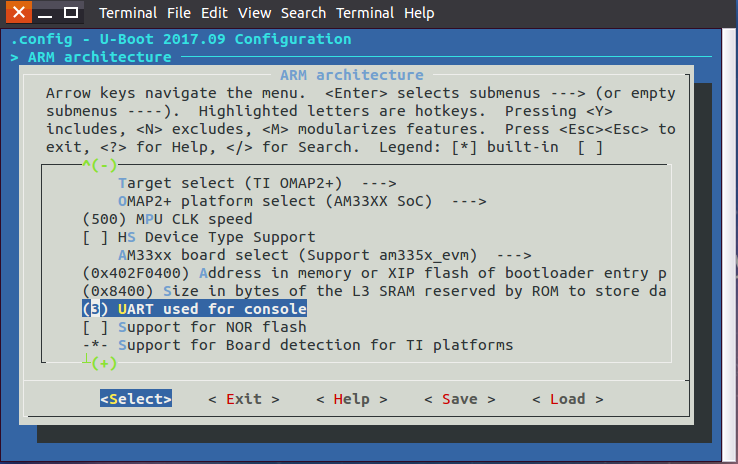Expand AM33xx board select submenu
This screenshot has width=738, height=464.
tap(324, 255)
